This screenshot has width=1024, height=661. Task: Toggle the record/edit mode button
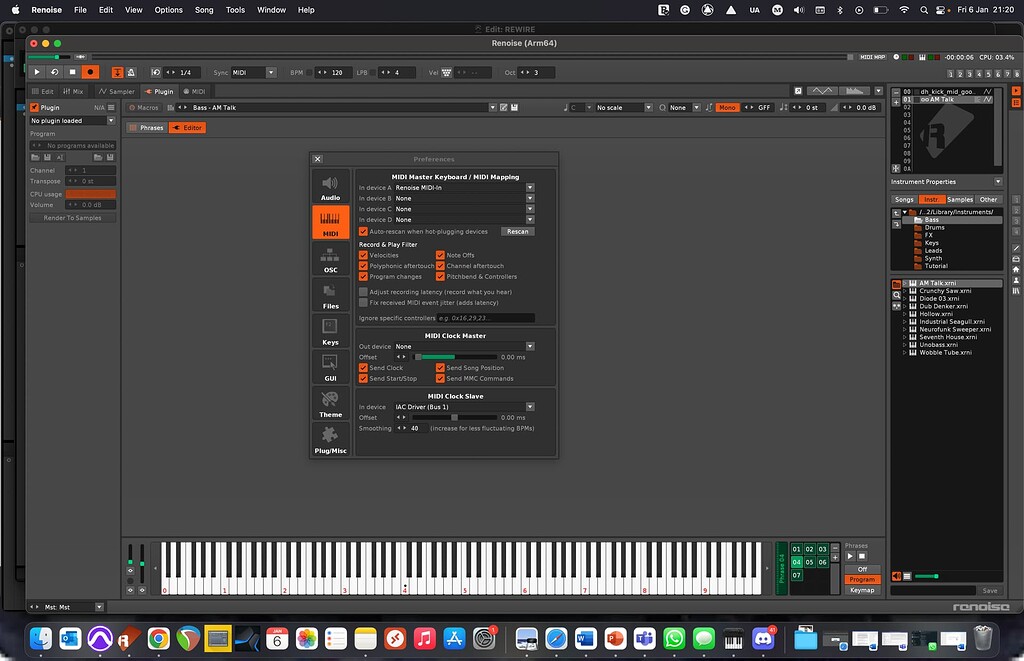point(90,73)
